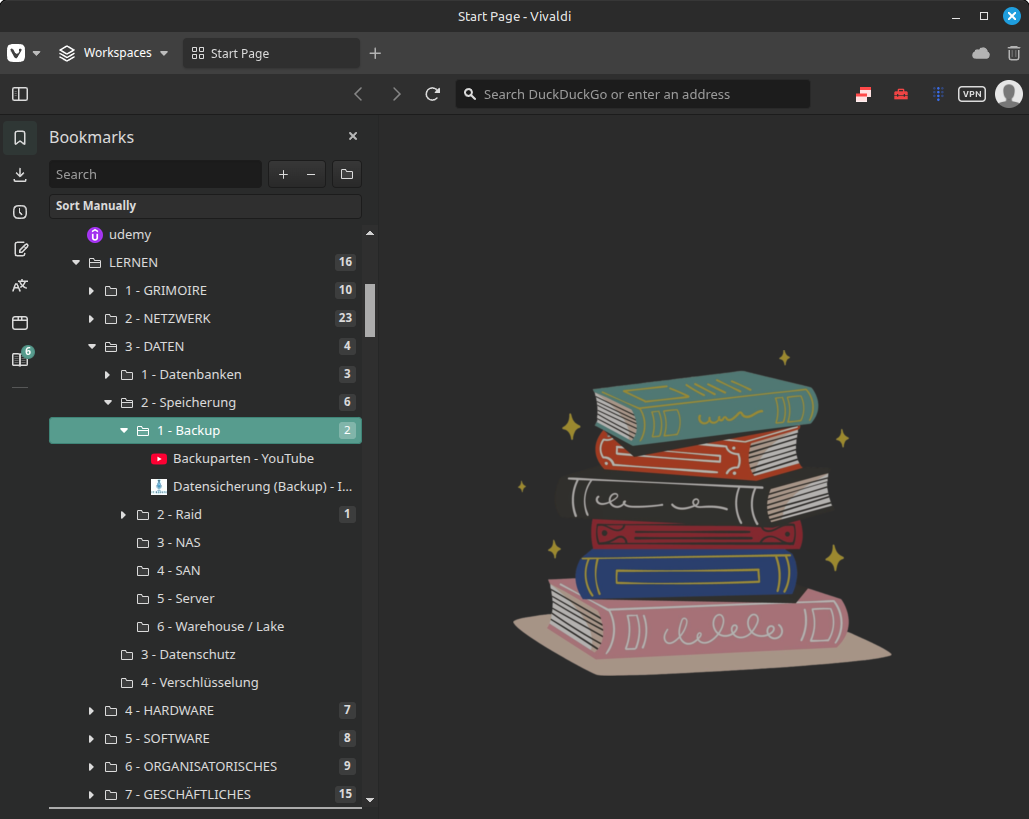Click the bookmarks list scrollbar thumb
The image size is (1029, 819).
[370, 310]
